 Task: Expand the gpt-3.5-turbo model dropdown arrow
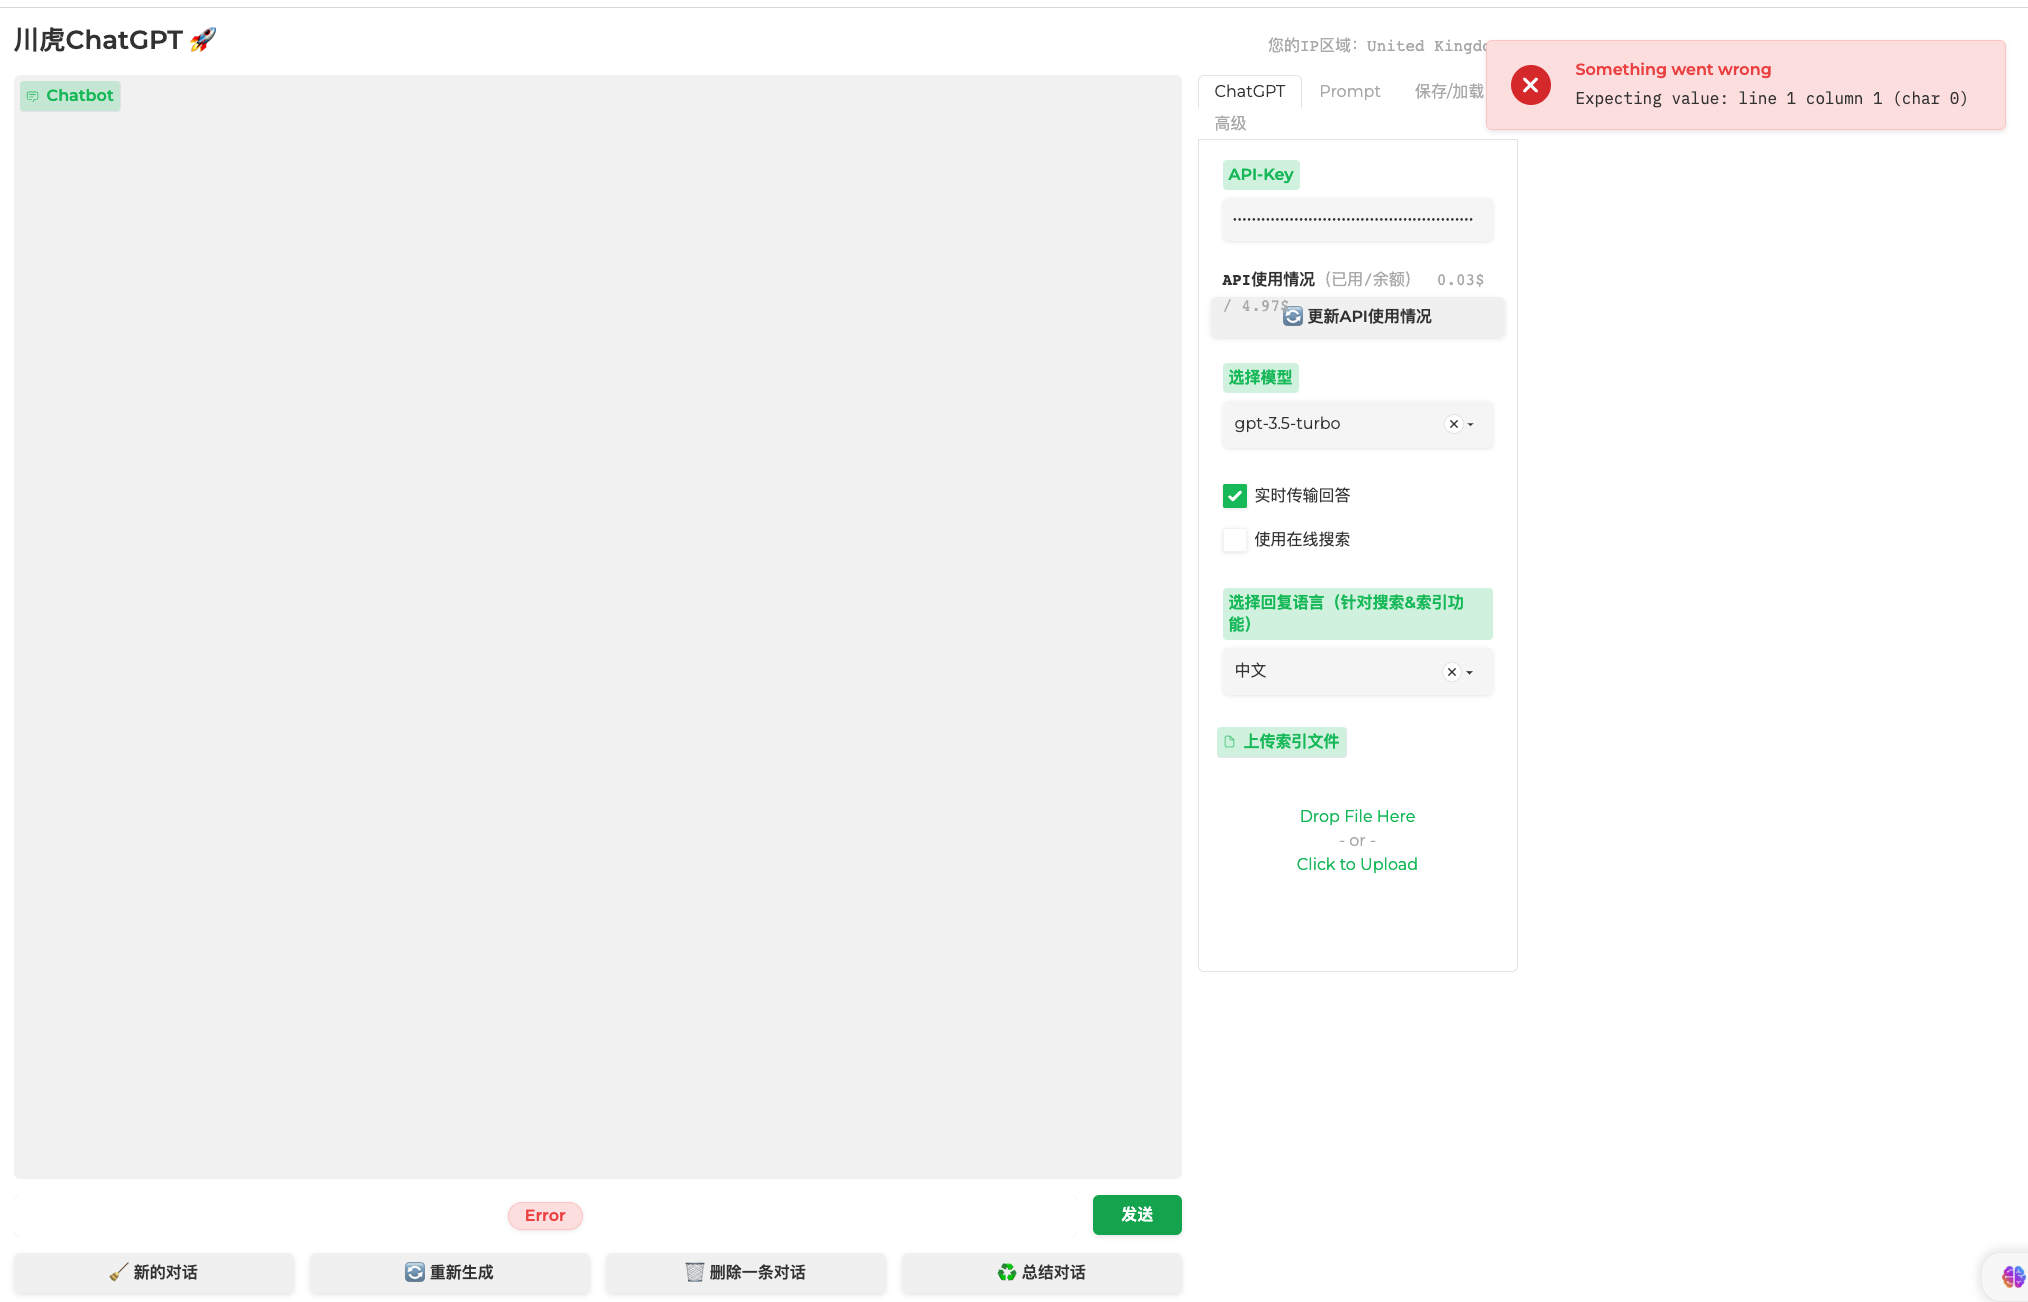click(x=1471, y=424)
